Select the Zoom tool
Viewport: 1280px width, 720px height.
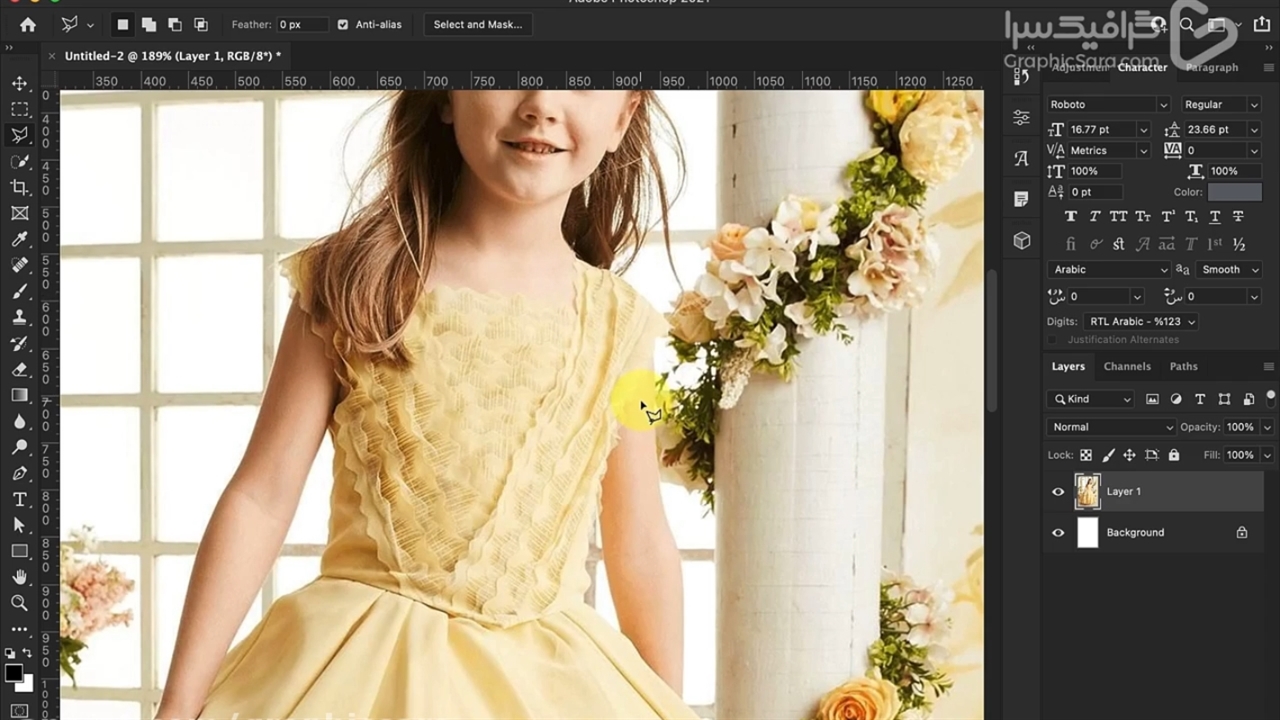pyautogui.click(x=19, y=603)
